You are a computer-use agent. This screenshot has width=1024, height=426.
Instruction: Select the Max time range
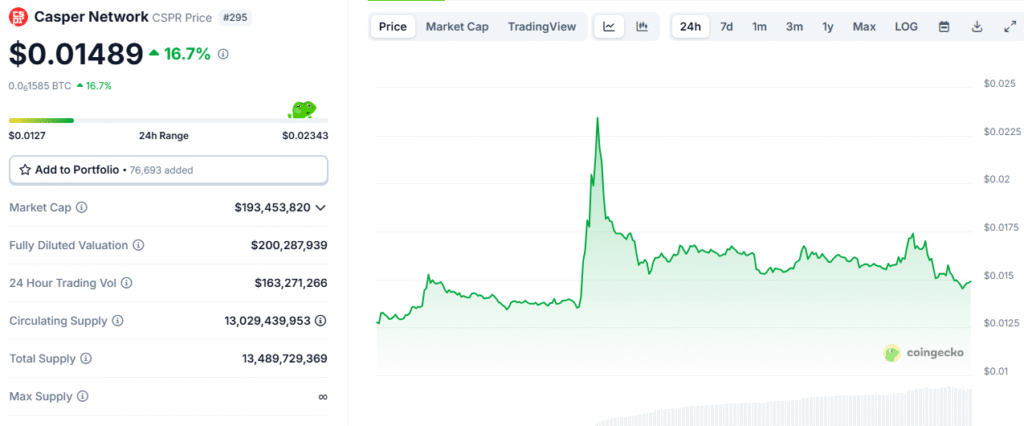[864, 27]
